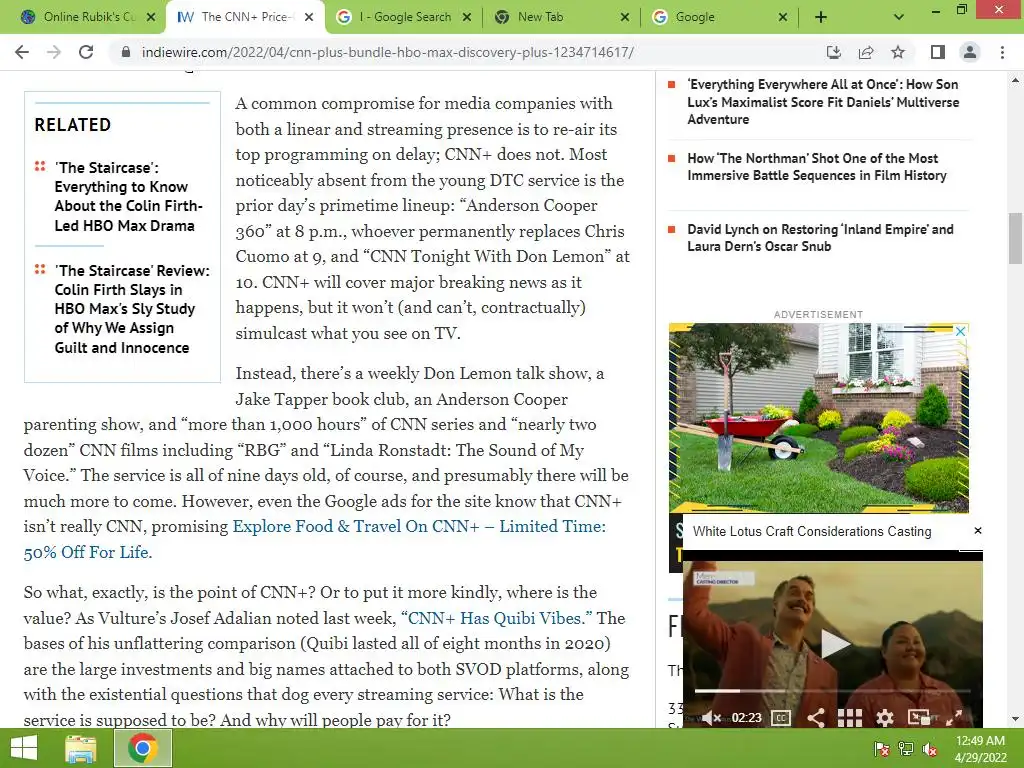Image resolution: width=1024 pixels, height=768 pixels.
Task: Reload the IndieWire page
Action: pyautogui.click(x=86, y=52)
